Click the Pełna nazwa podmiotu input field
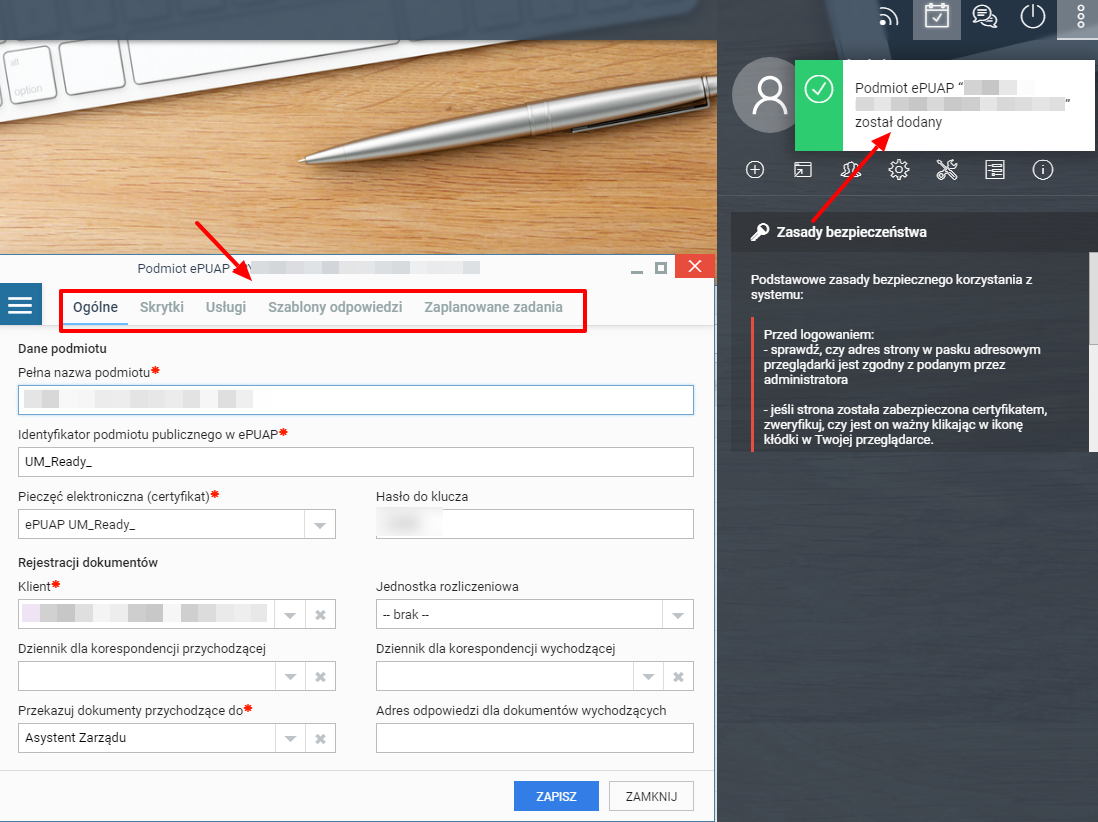 click(356, 400)
